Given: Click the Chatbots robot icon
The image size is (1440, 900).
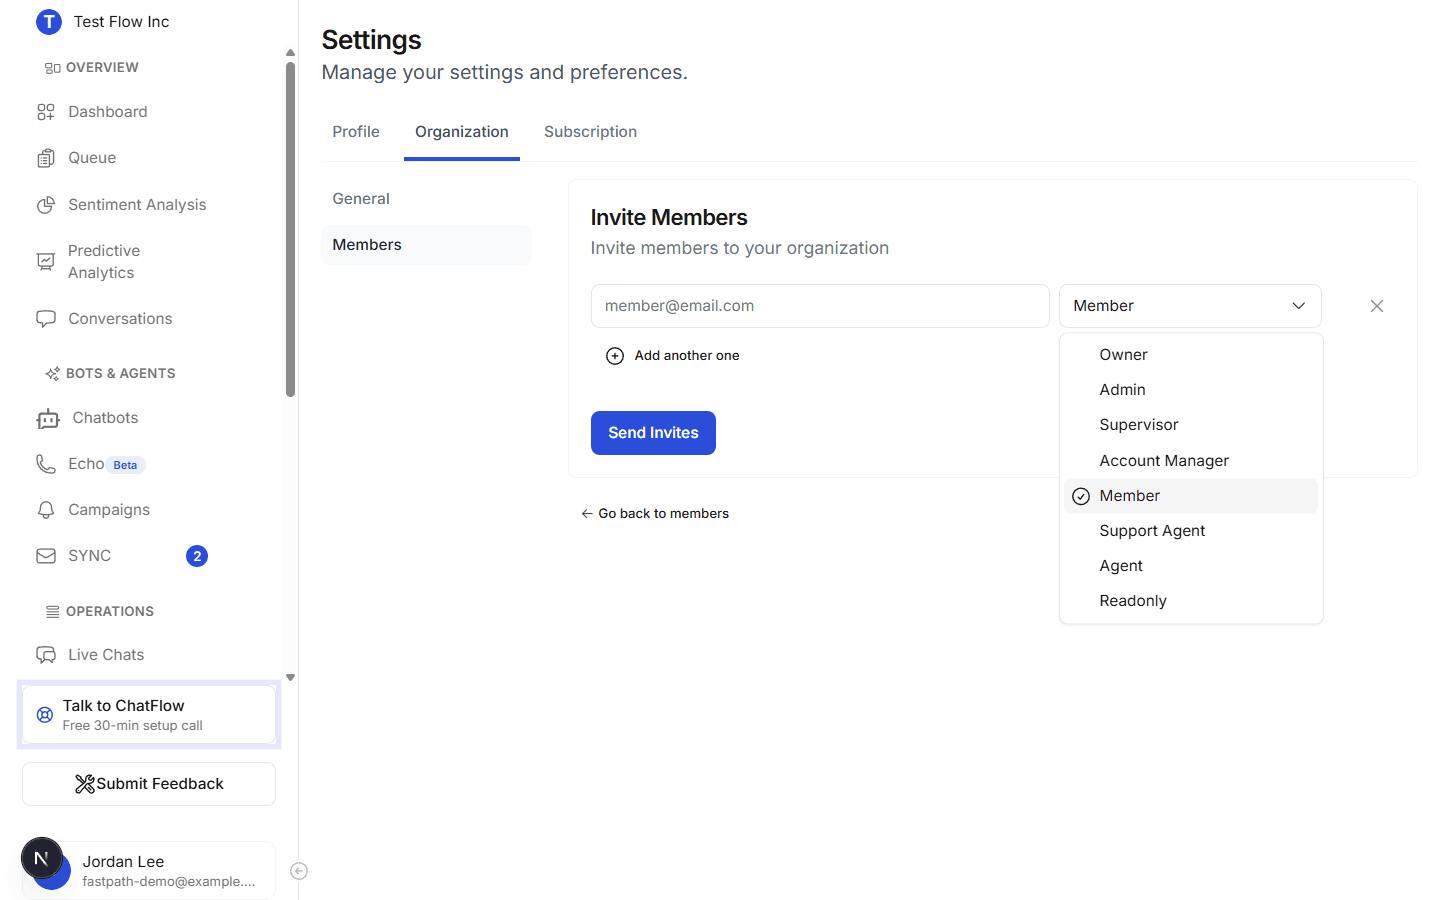Looking at the screenshot, I should [48, 419].
